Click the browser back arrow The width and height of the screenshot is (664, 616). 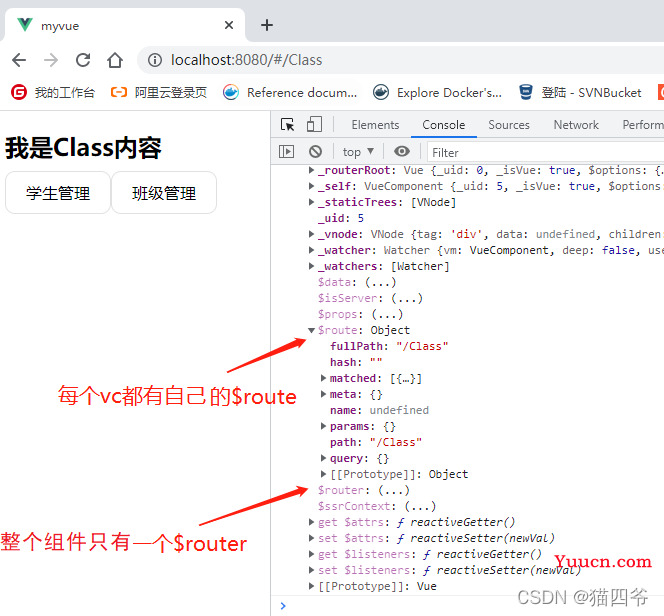(x=19, y=60)
